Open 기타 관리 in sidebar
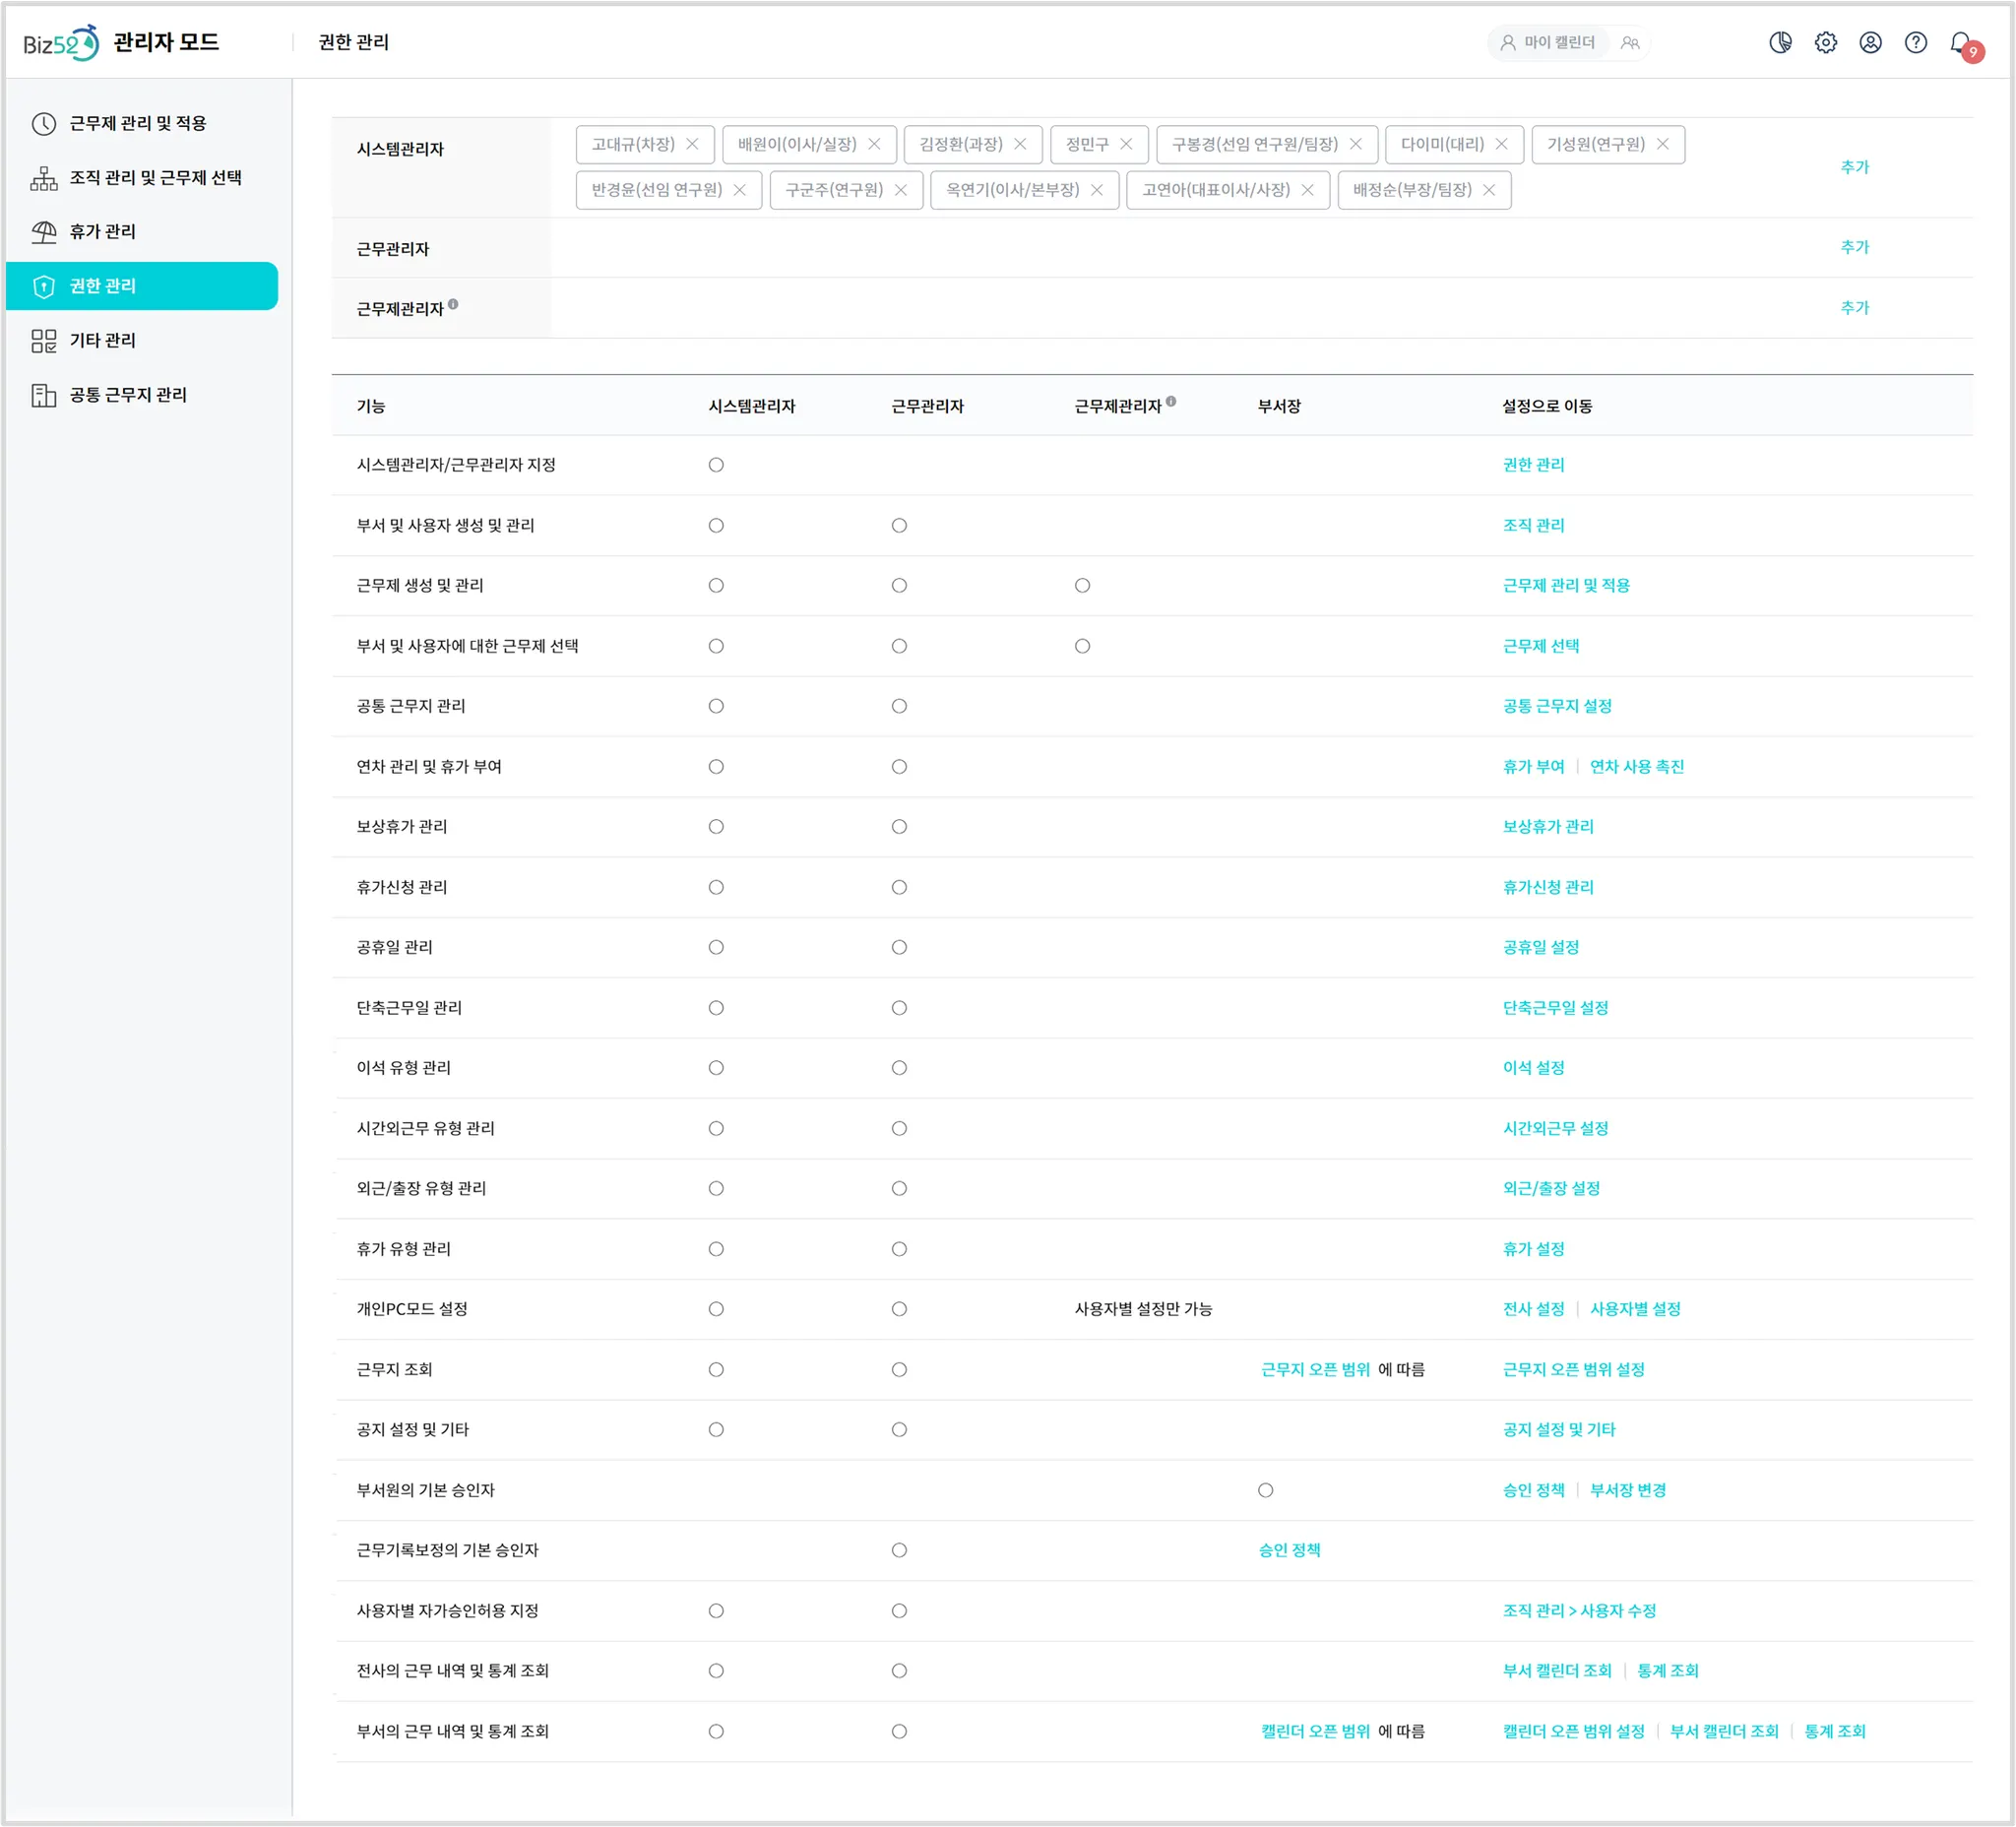This screenshot has height=1827, width=2016. [102, 340]
